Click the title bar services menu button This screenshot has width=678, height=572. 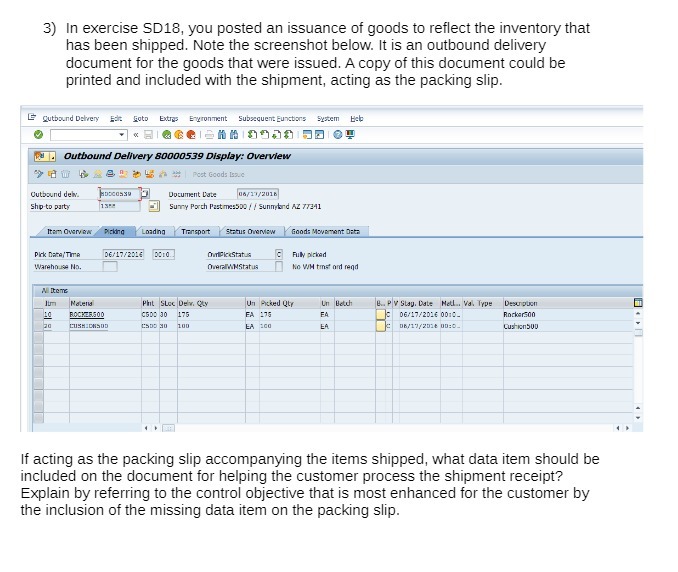[45, 156]
